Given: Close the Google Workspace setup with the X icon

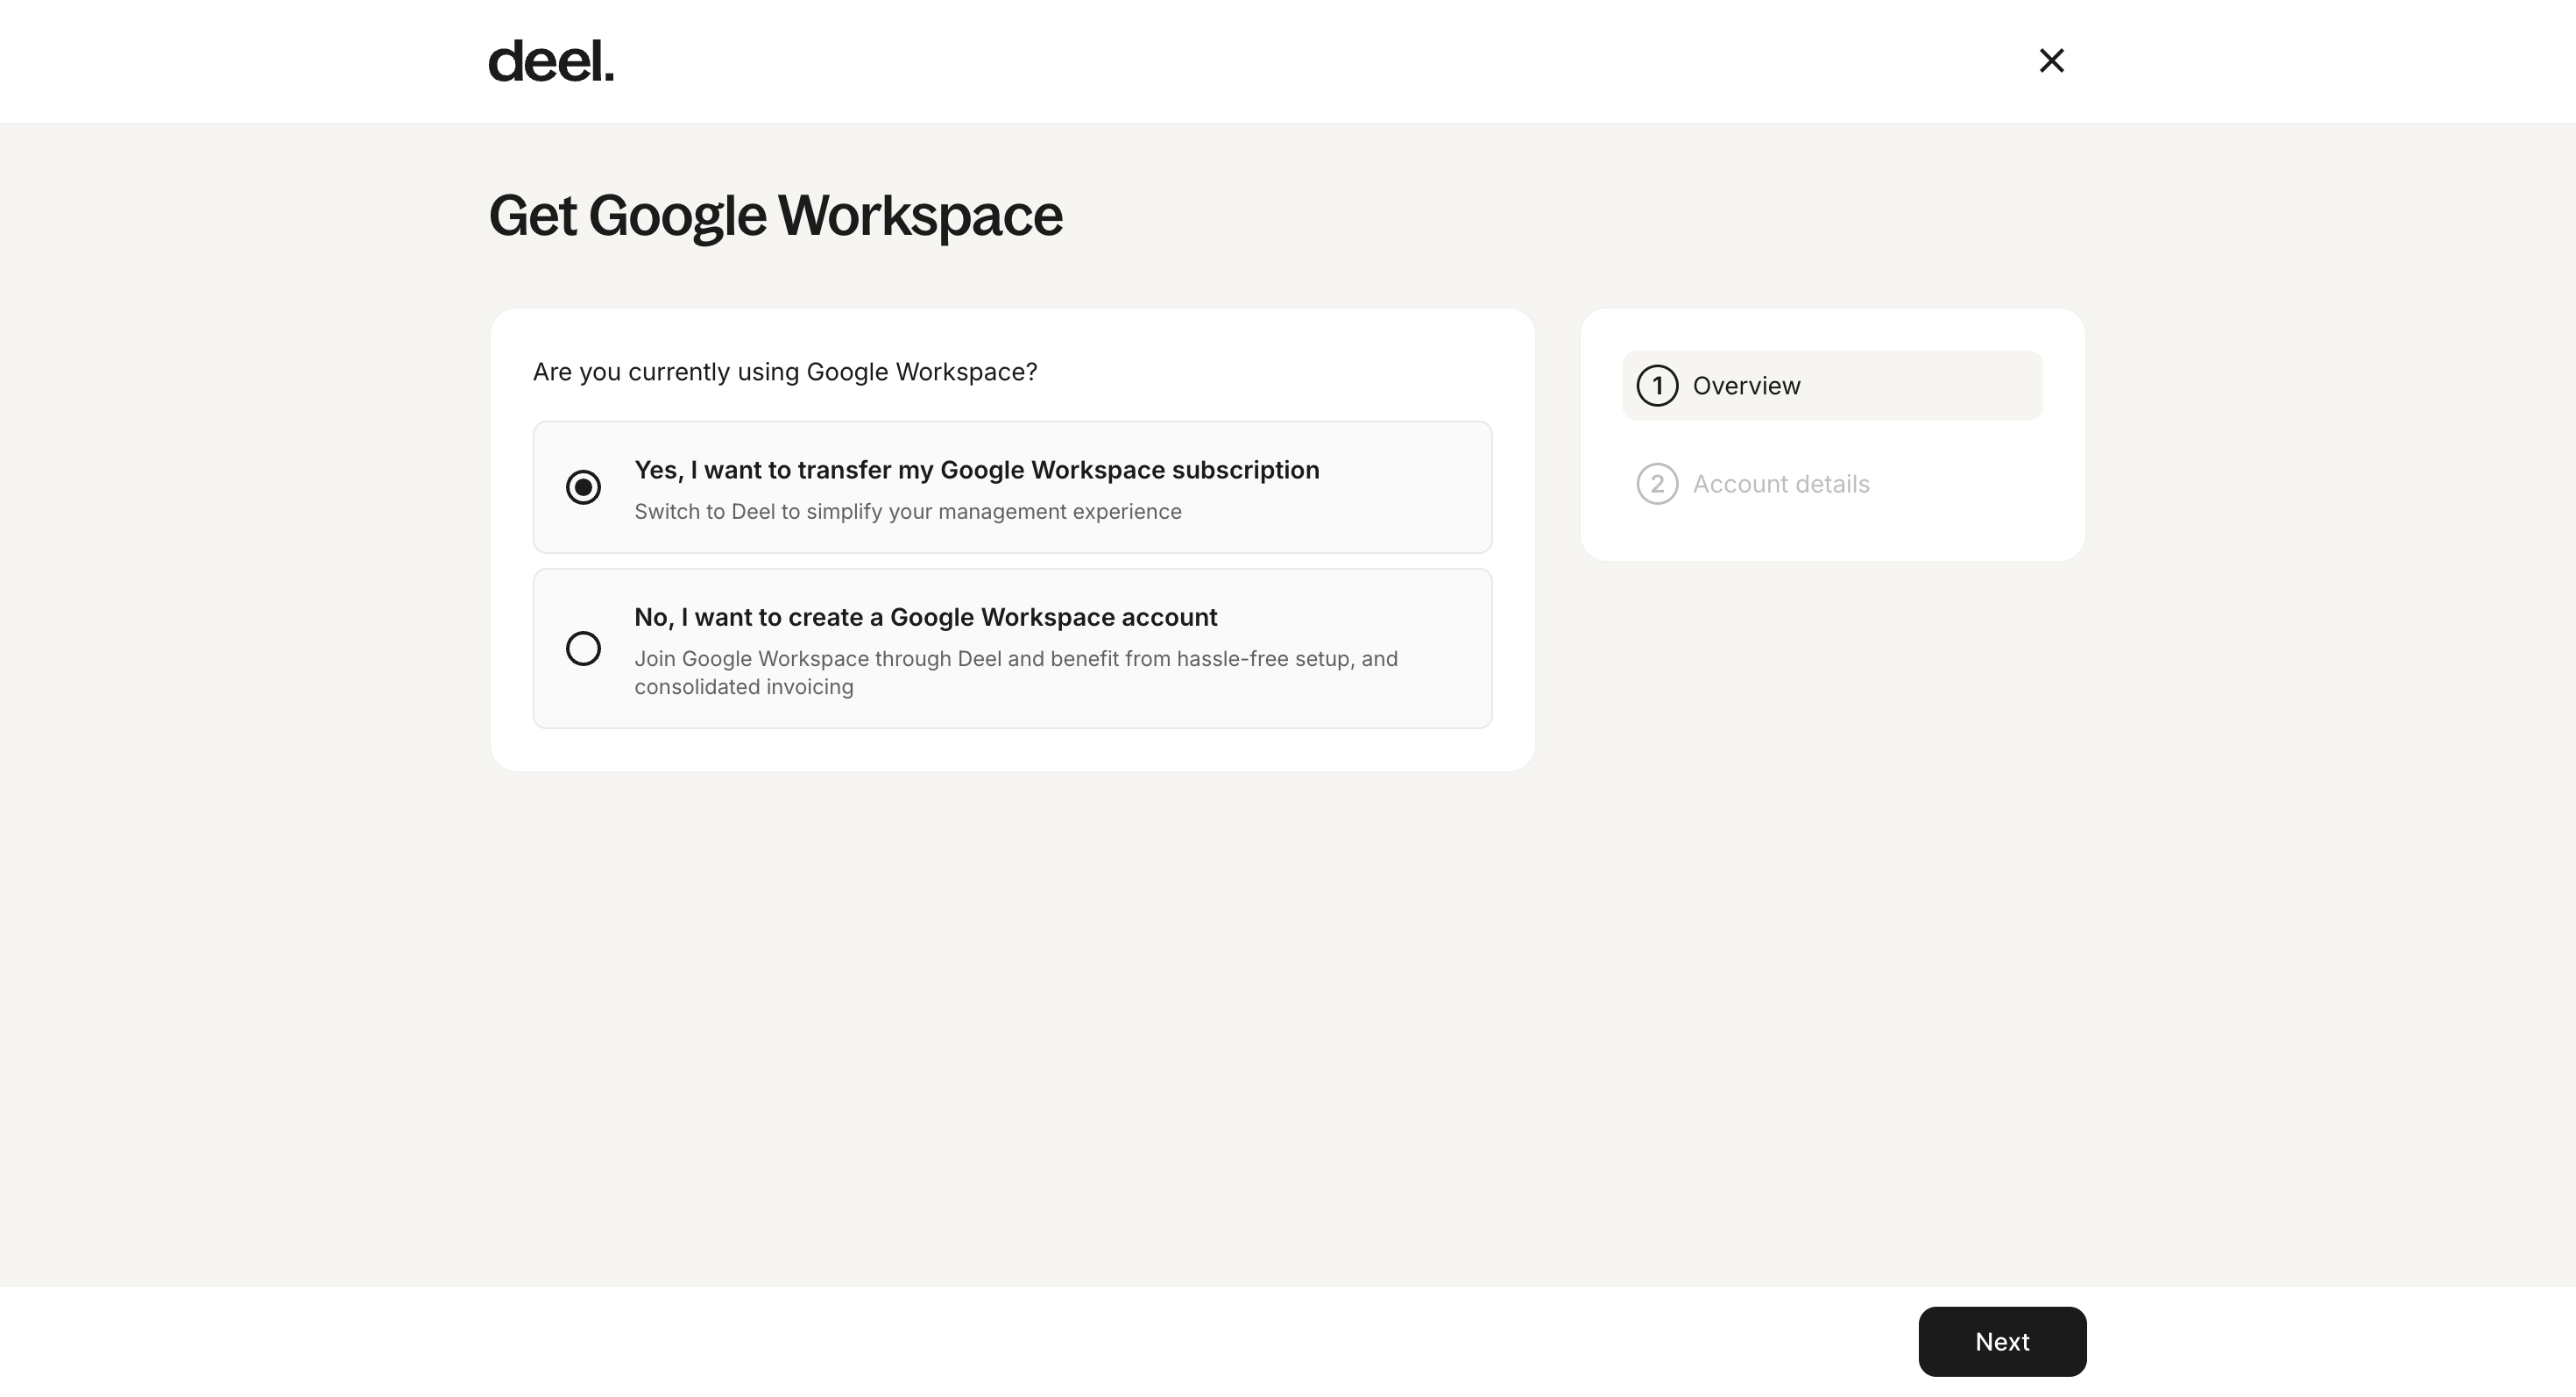Looking at the screenshot, I should pyautogui.click(x=2051, y=61).
